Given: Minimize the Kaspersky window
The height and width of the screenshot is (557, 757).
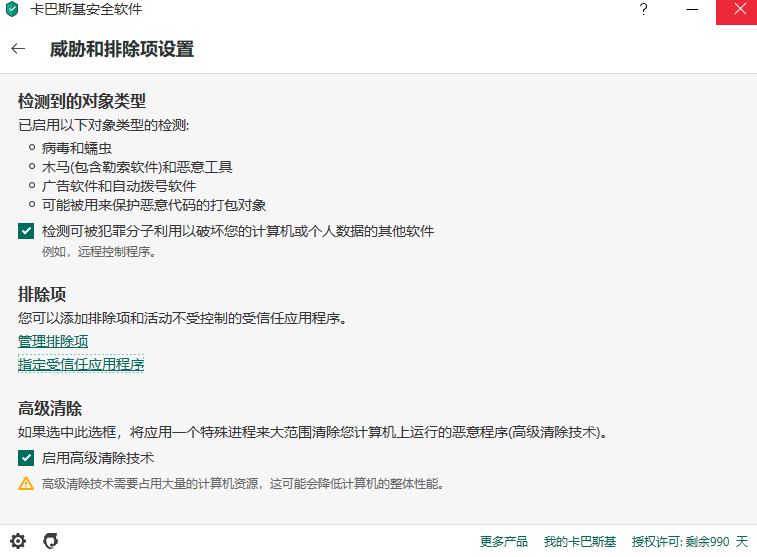Looking at the screenshot, I should click(x=692, y=9).
